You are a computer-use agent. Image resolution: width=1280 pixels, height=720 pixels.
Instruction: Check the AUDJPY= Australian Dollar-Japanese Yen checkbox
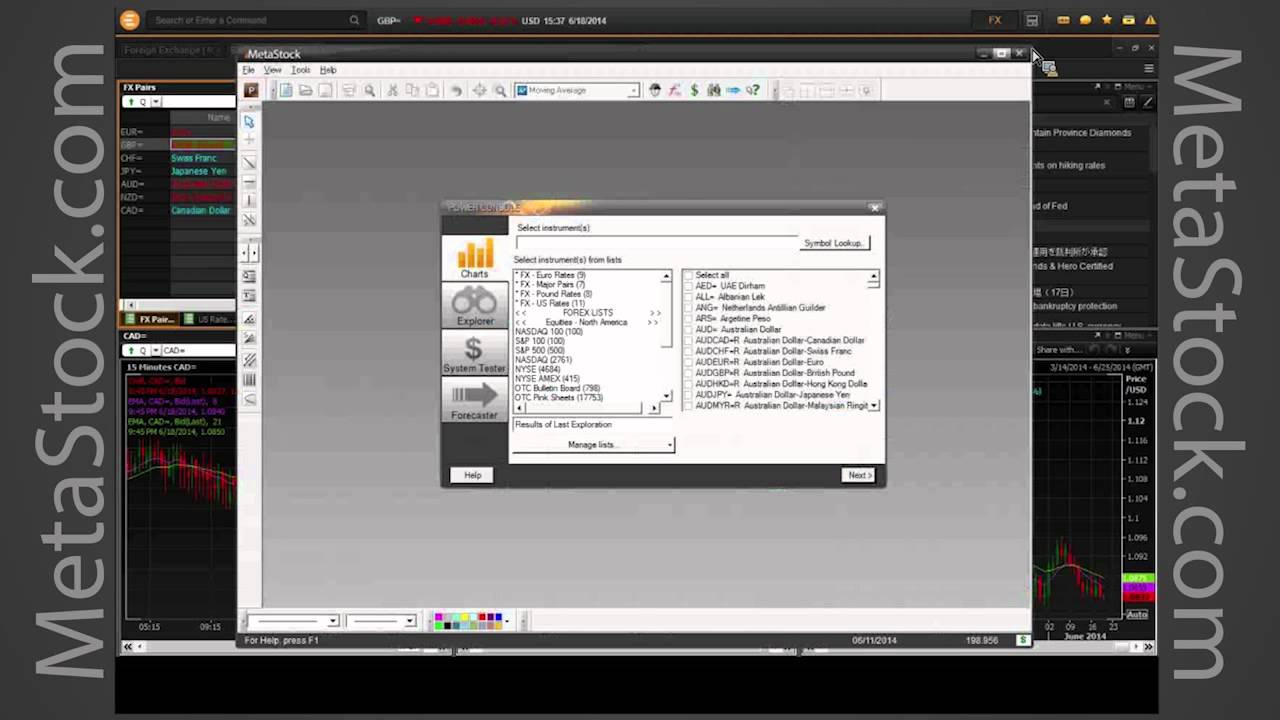[x=688, y=395]
